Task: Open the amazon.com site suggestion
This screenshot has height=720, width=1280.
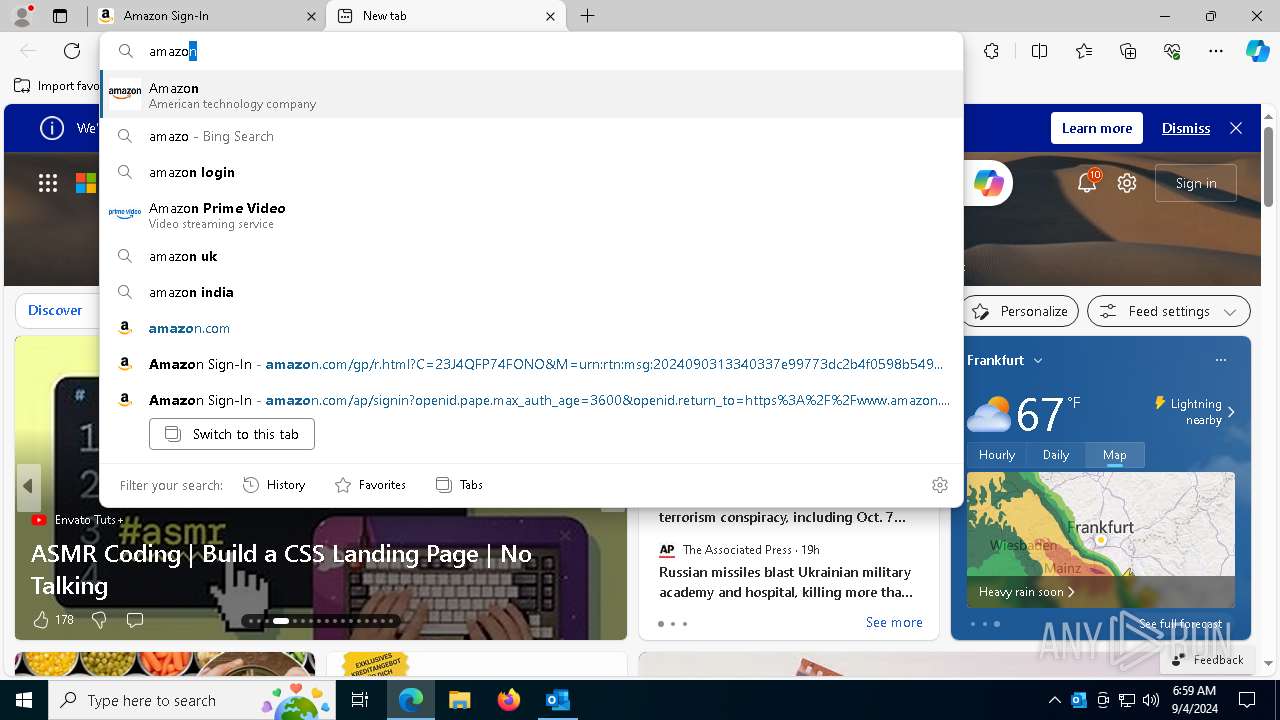Action: click(x=531, y=328)
